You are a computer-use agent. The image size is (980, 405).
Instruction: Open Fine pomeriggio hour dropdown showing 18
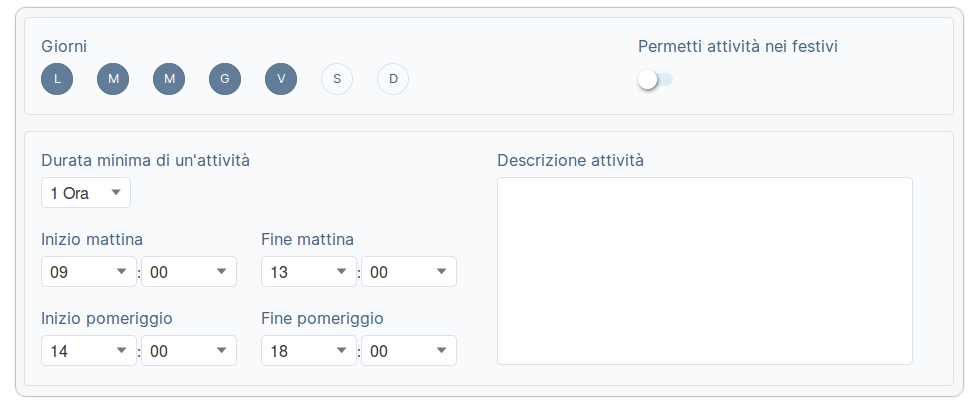pos(309,351)
